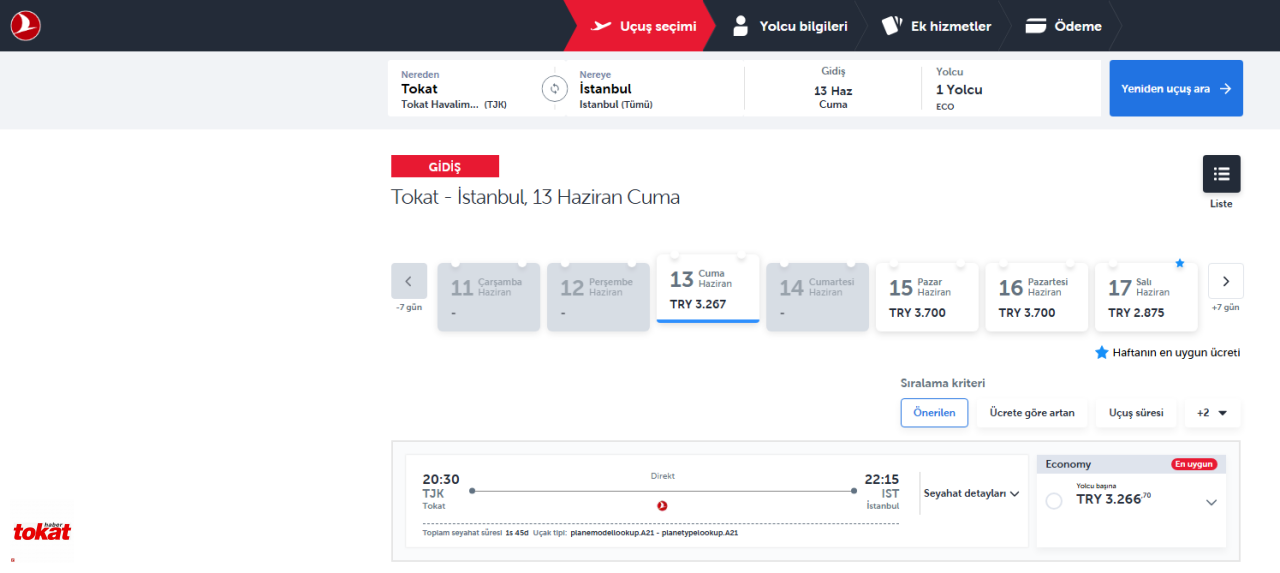Image resolution: width=1280 pixels, height=573 pixels.
Task: Click the blue star on 17 Salı card
Action: coord(1180,263)
